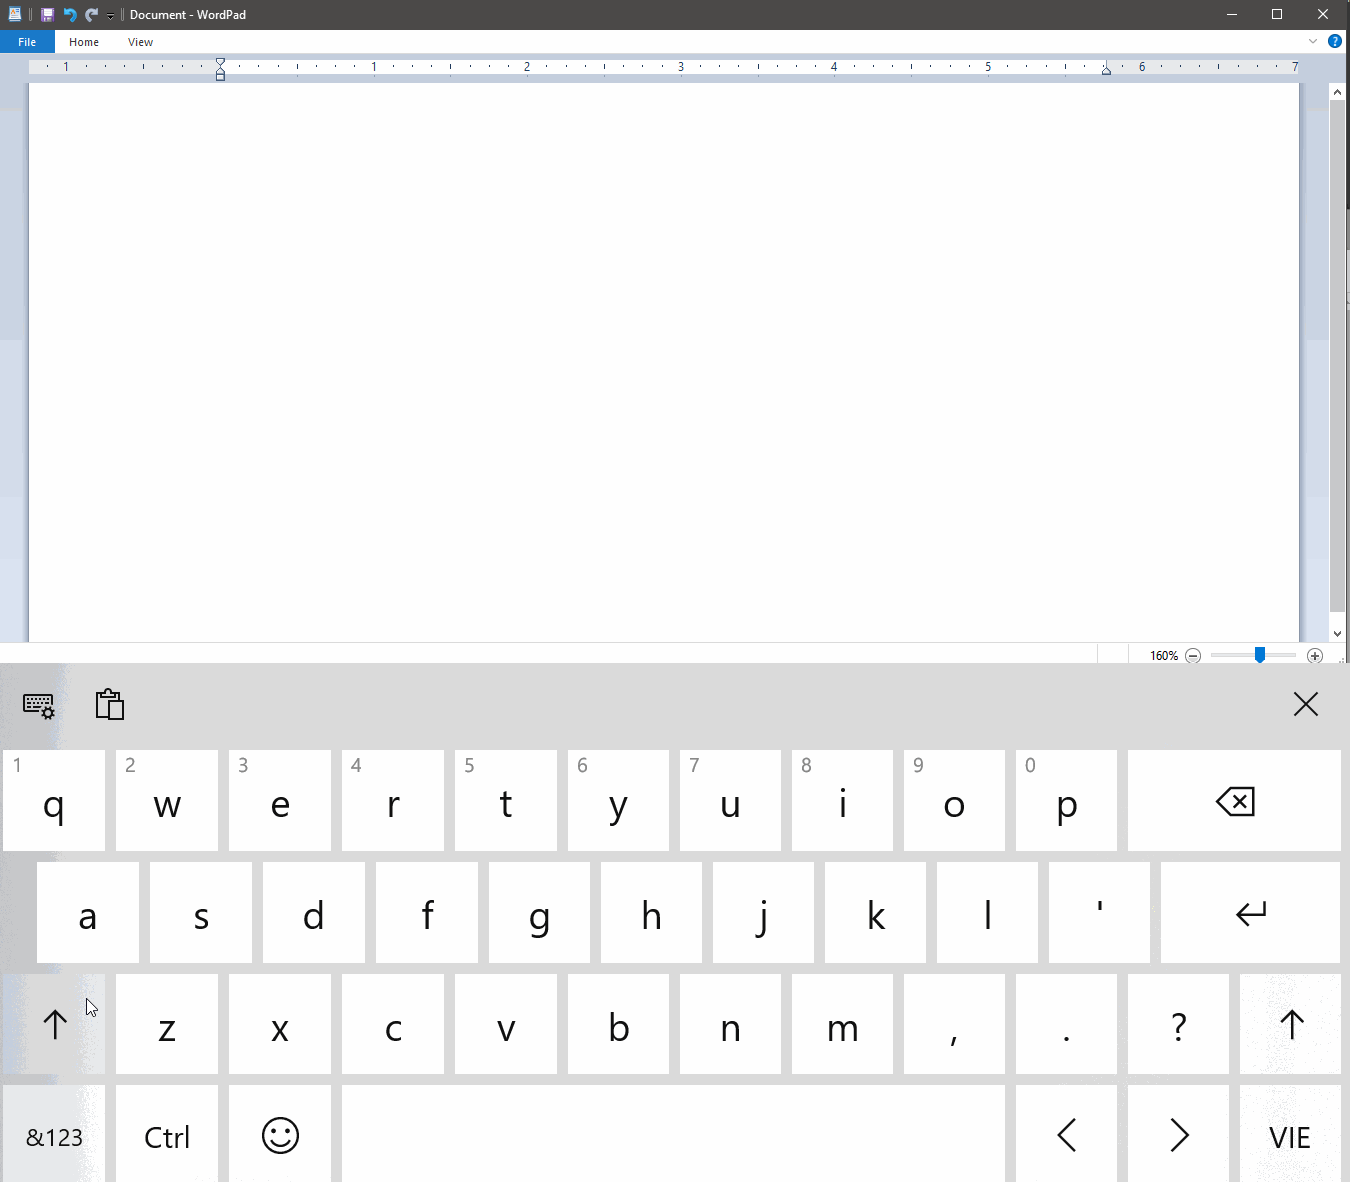Image resolution: width=1350 pixels, height=1182 pixels.
Task: Tap the x key
Action: pyautogui.click(x=280, y=1024)
